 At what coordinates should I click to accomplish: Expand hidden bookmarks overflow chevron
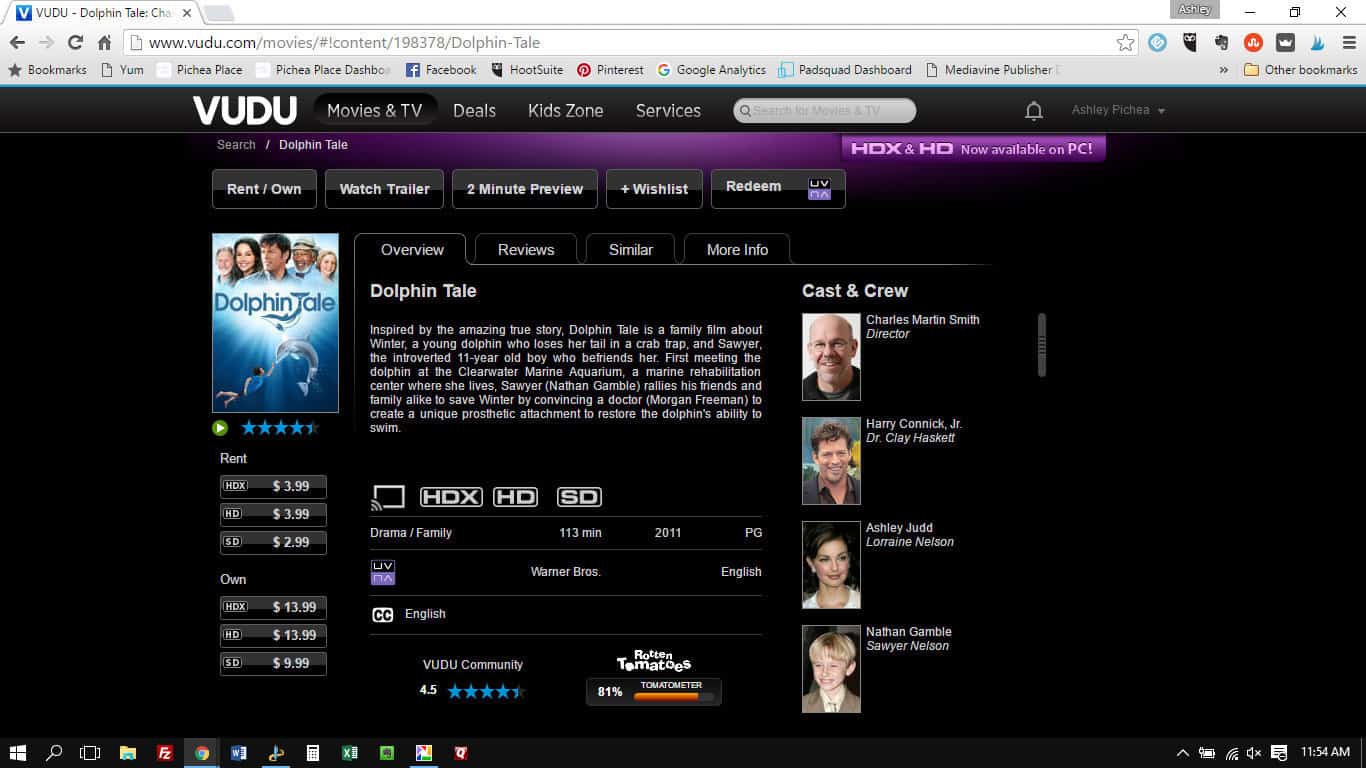pos(1223,70)
